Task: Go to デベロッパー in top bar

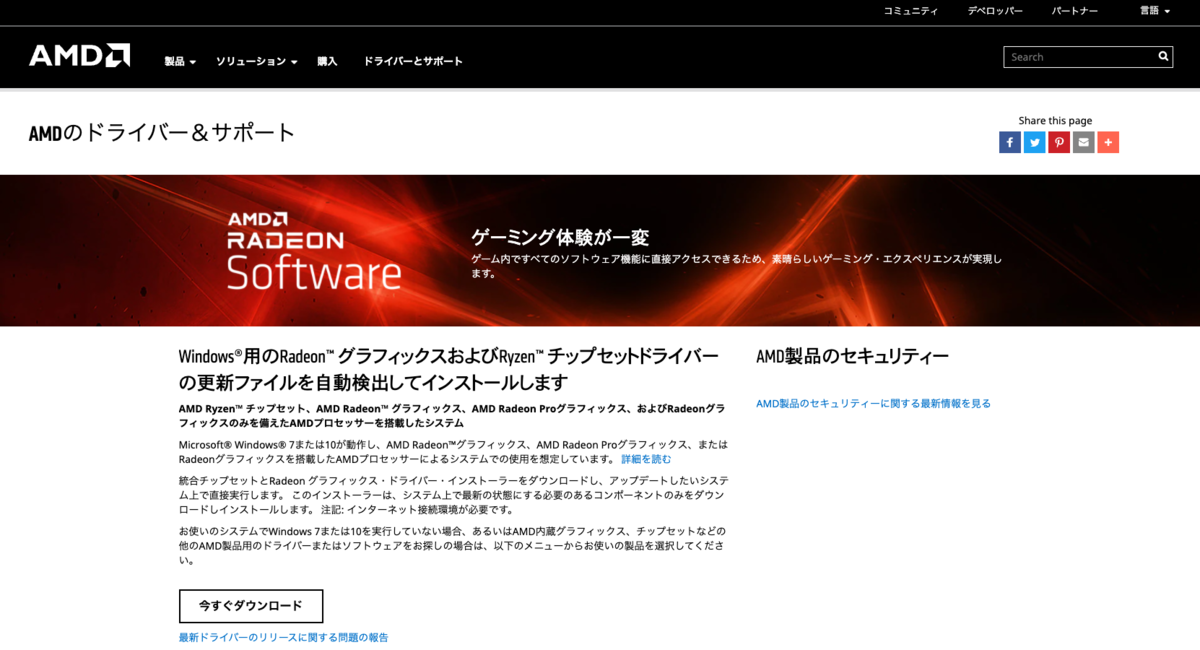Action: (x=995, y=11)
